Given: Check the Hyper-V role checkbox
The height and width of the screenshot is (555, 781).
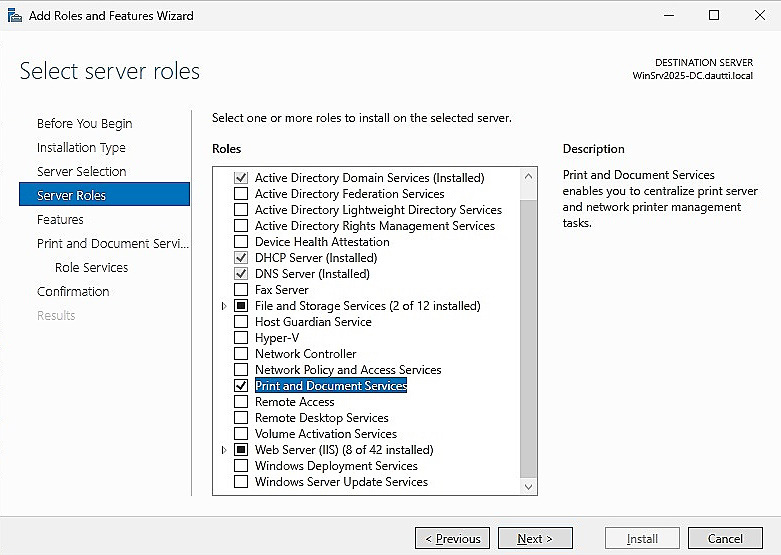Looking at the screenshot, I should click(241, 337).
